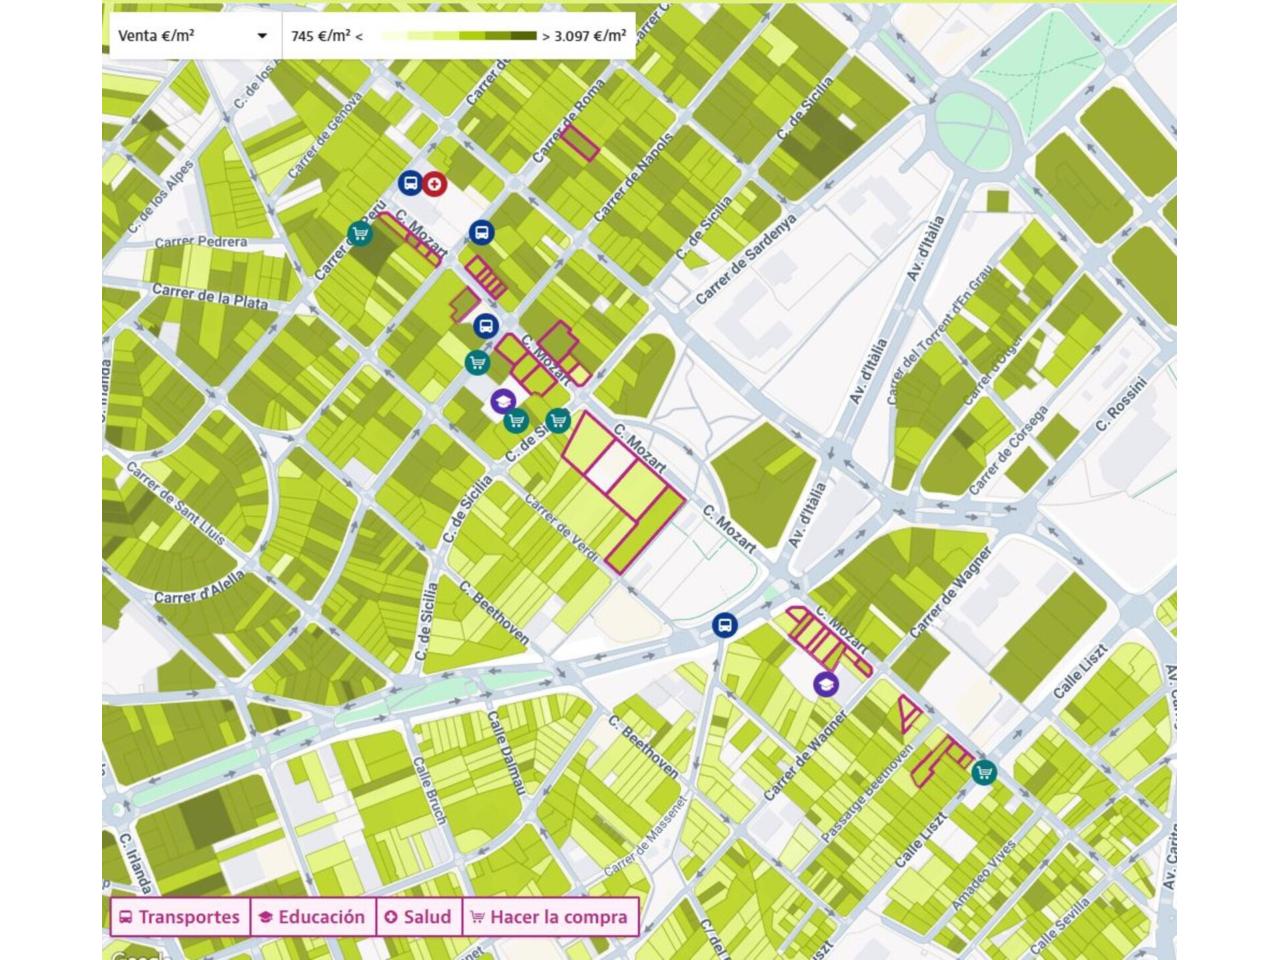The width and height of the screenshot is (1280, 960).
Task: Click the darkest green swatch in the legend
Action: pyautogui.click(x=525, y=36)
